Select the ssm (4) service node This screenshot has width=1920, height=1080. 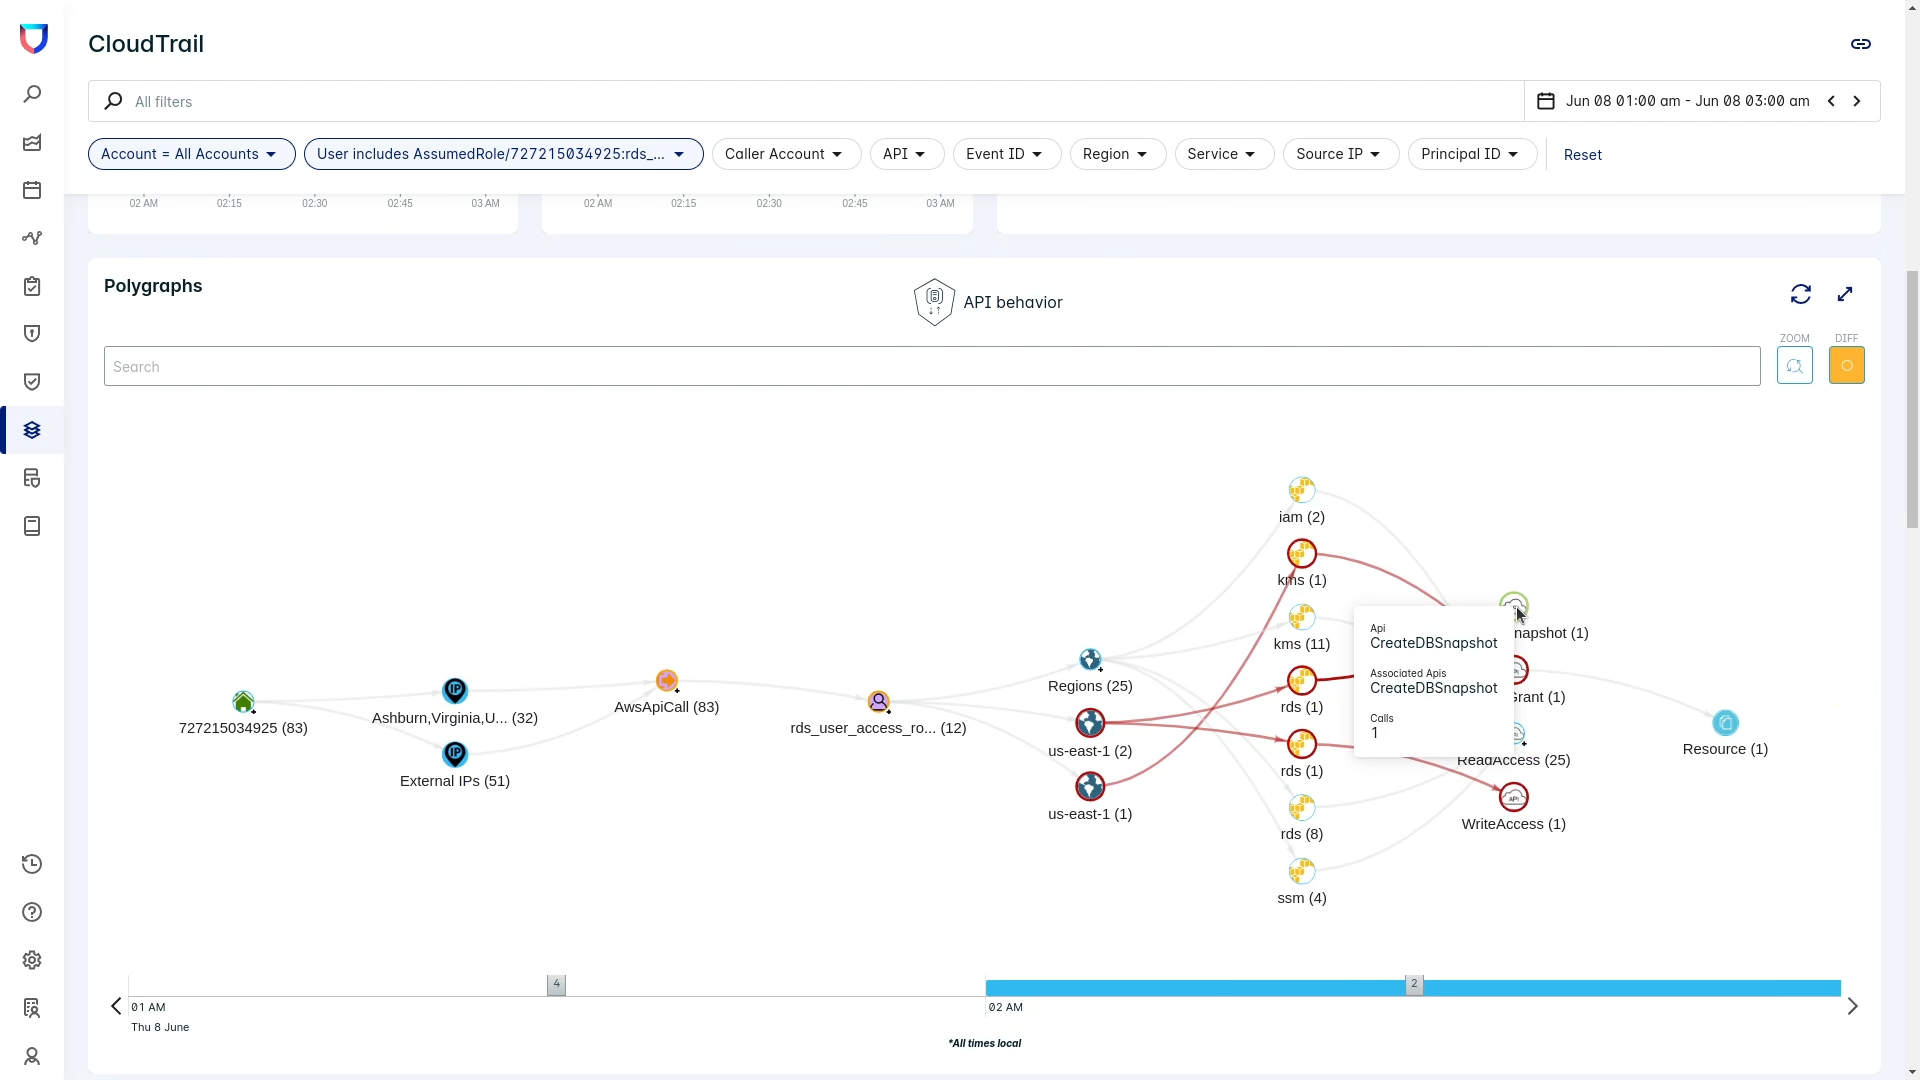point(1301,871)
